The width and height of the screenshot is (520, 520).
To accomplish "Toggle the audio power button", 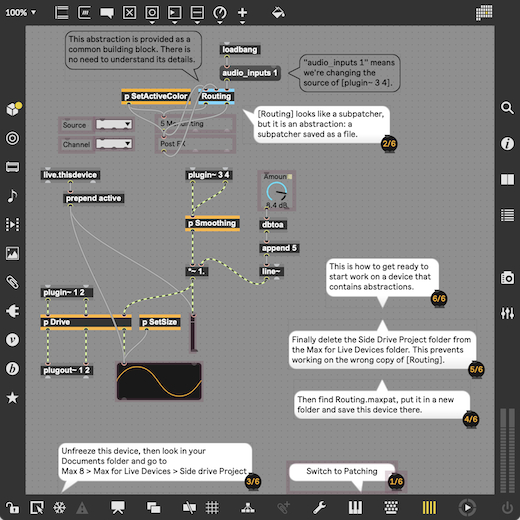I will [x=507, y=508].
